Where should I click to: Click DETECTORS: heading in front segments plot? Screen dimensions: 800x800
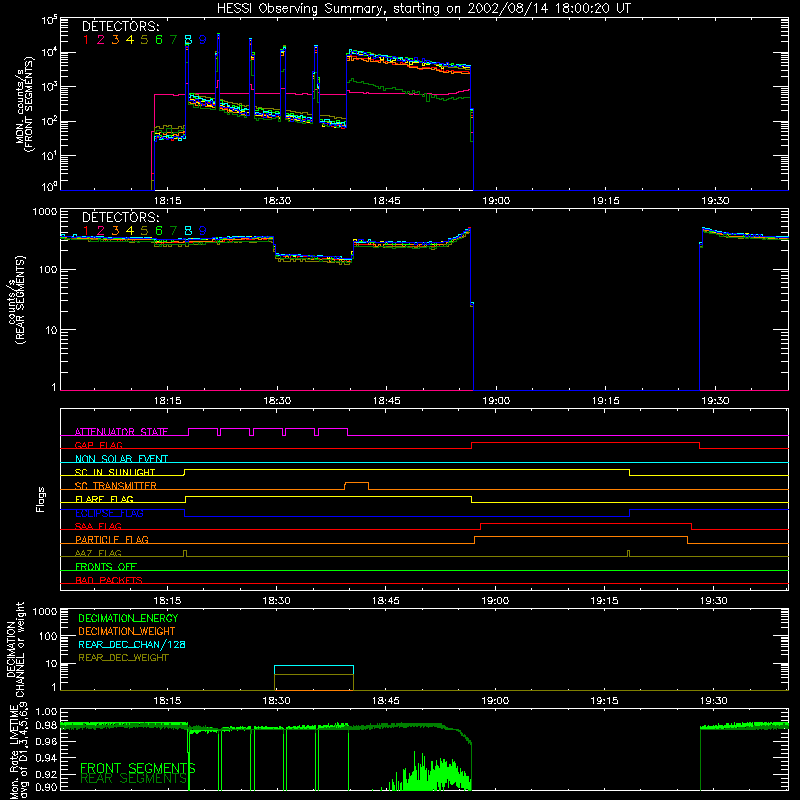click(x=120, y=27)
